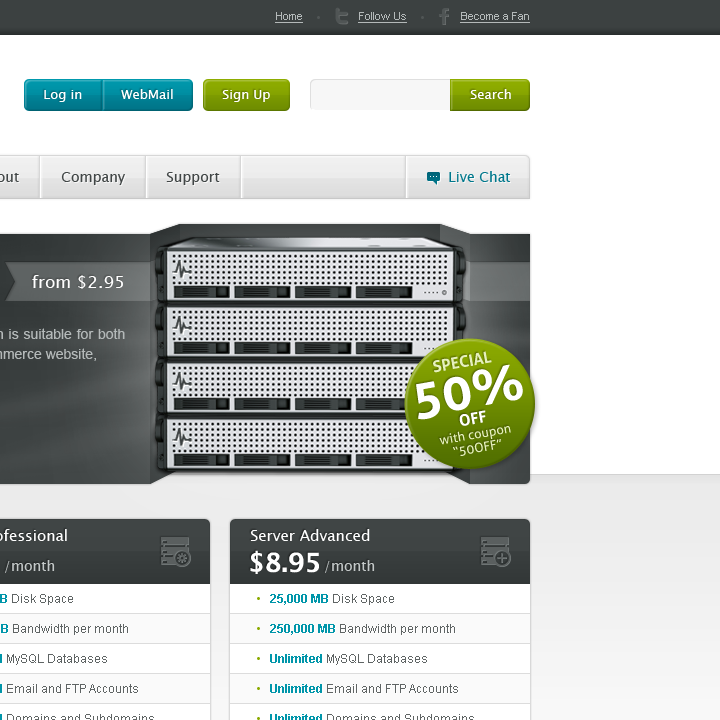Click the 'from $2.95' price ribbon
720x720 pixels.
click(x=78, y=282)
